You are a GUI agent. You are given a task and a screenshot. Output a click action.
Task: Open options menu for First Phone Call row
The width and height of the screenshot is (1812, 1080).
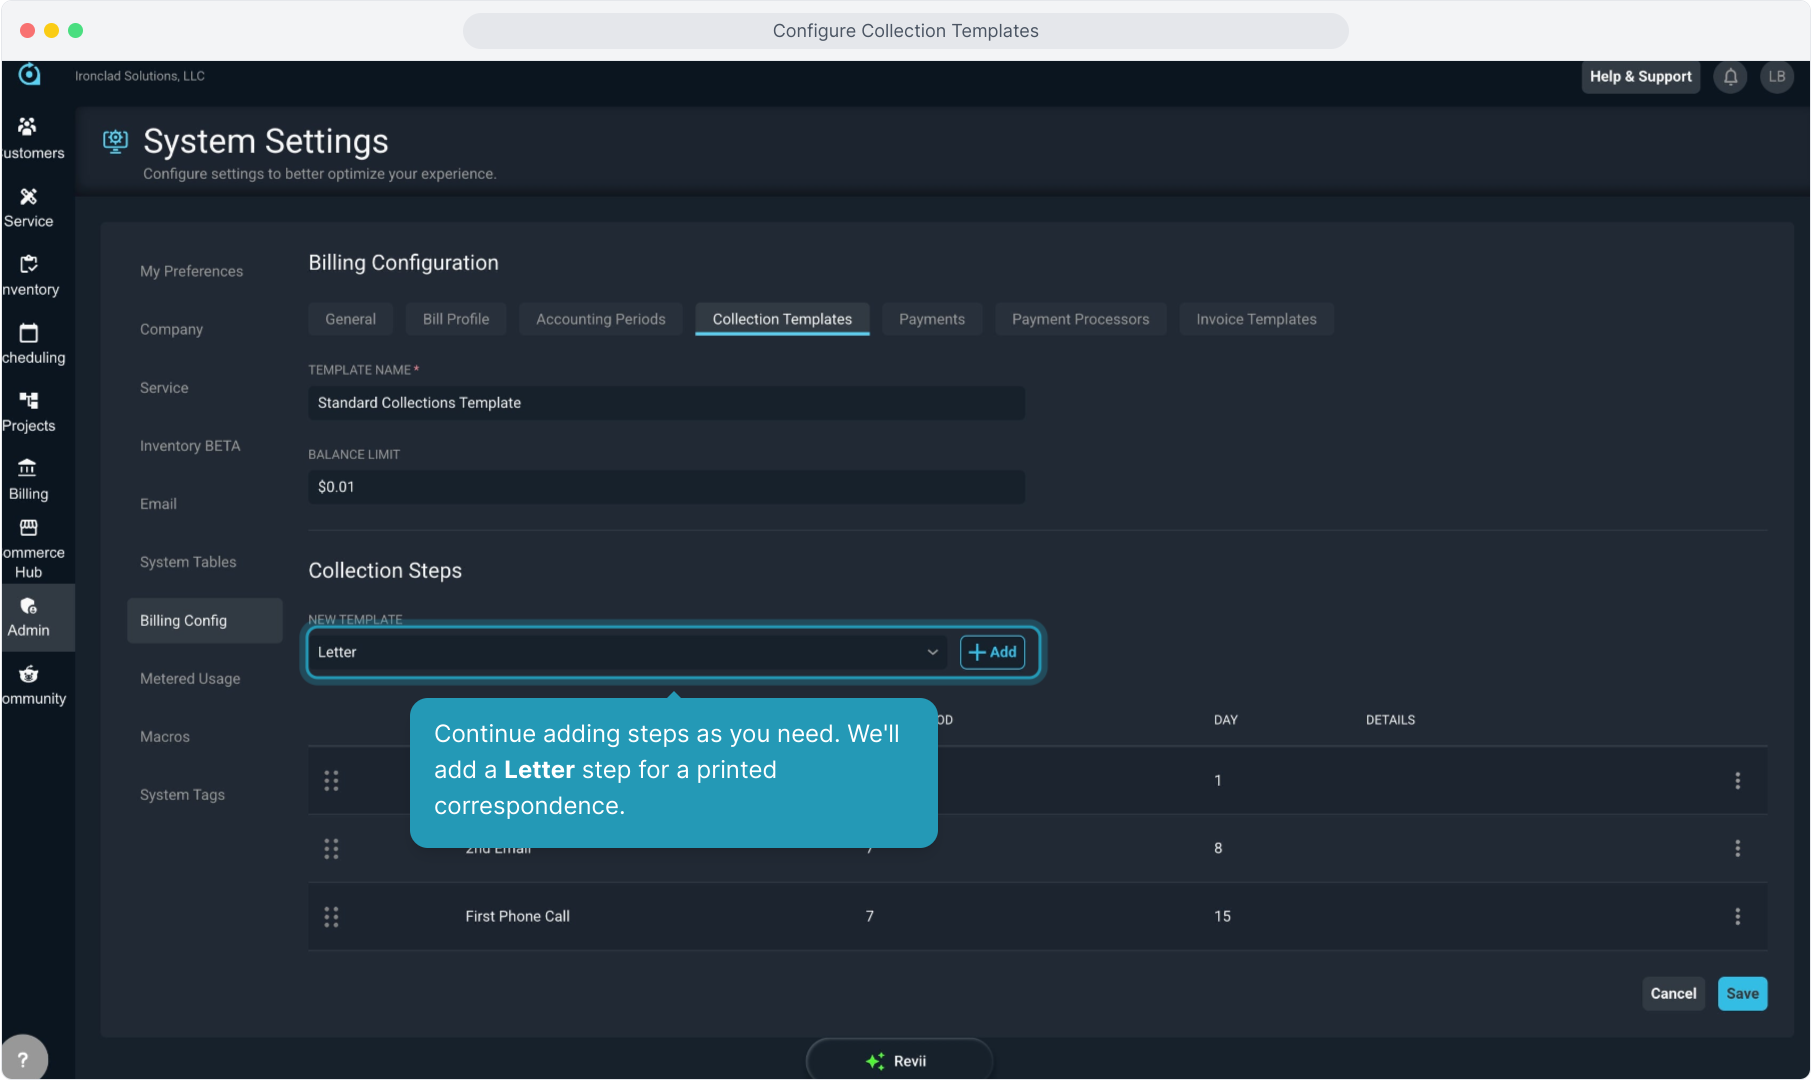click(x=1737, y=917)
